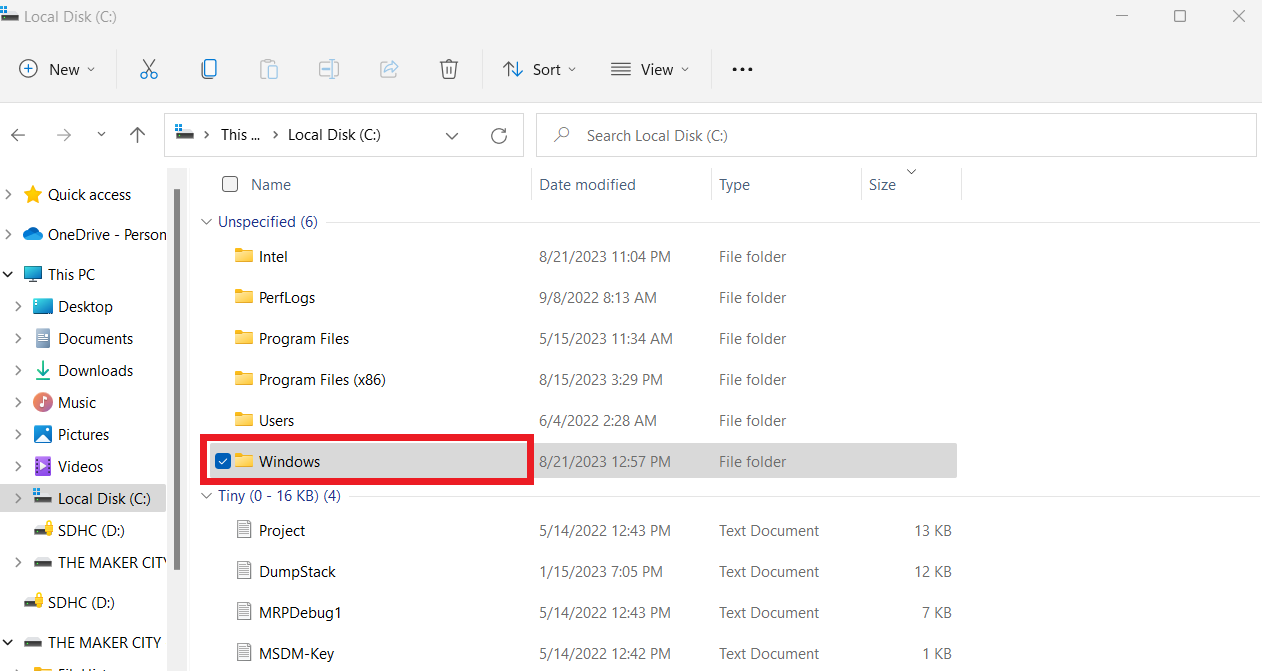The image size is (1262, 671).
Task: Click the New button
Action: point(58,69)
